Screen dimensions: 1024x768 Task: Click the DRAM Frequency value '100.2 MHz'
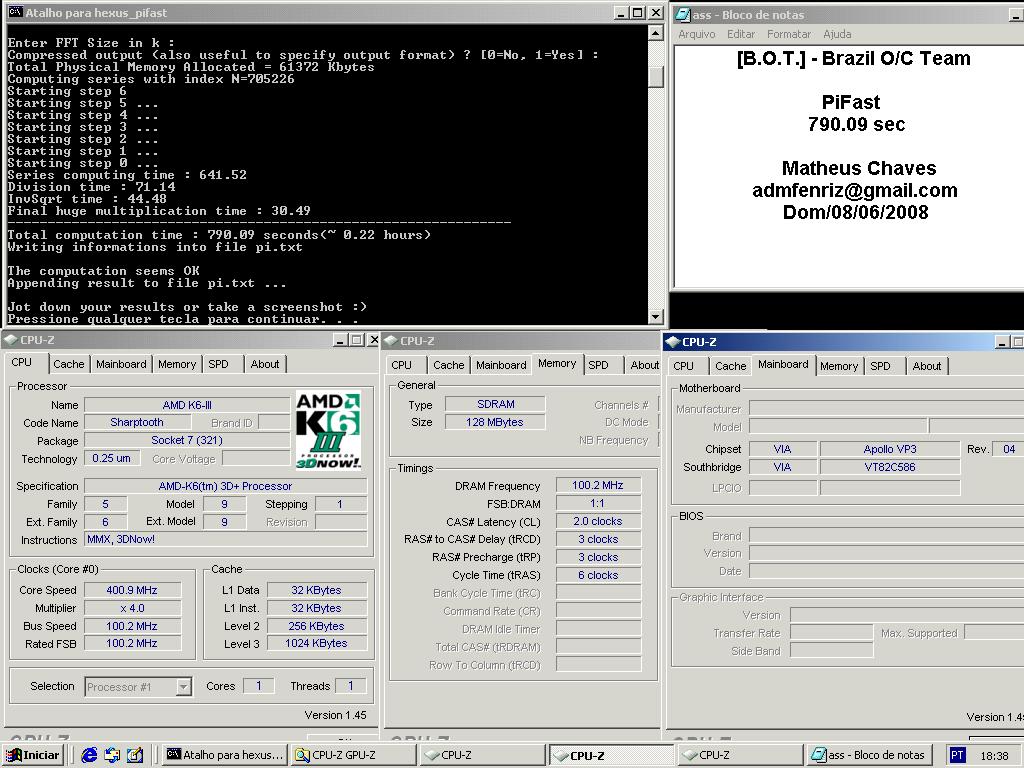pos(598,485)
